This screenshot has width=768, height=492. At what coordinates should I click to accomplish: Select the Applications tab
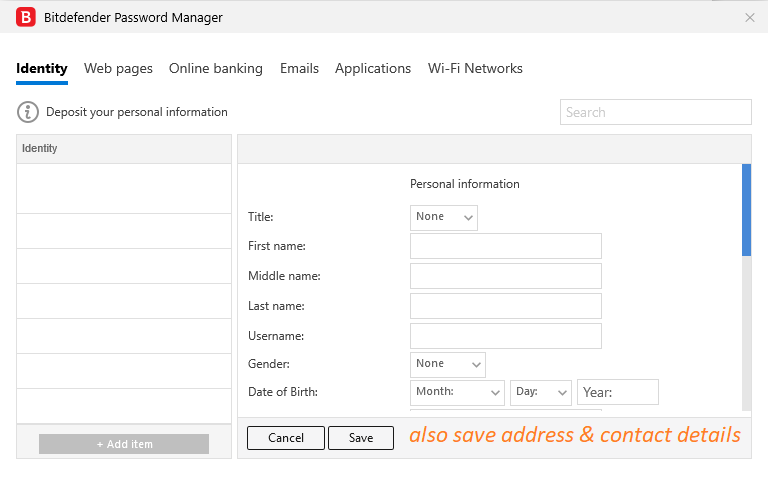click(373, 69)
